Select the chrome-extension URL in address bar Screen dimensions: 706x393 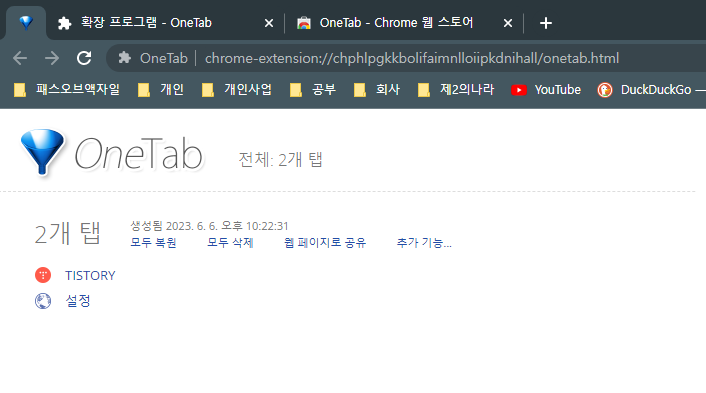[x=412, y=58]
